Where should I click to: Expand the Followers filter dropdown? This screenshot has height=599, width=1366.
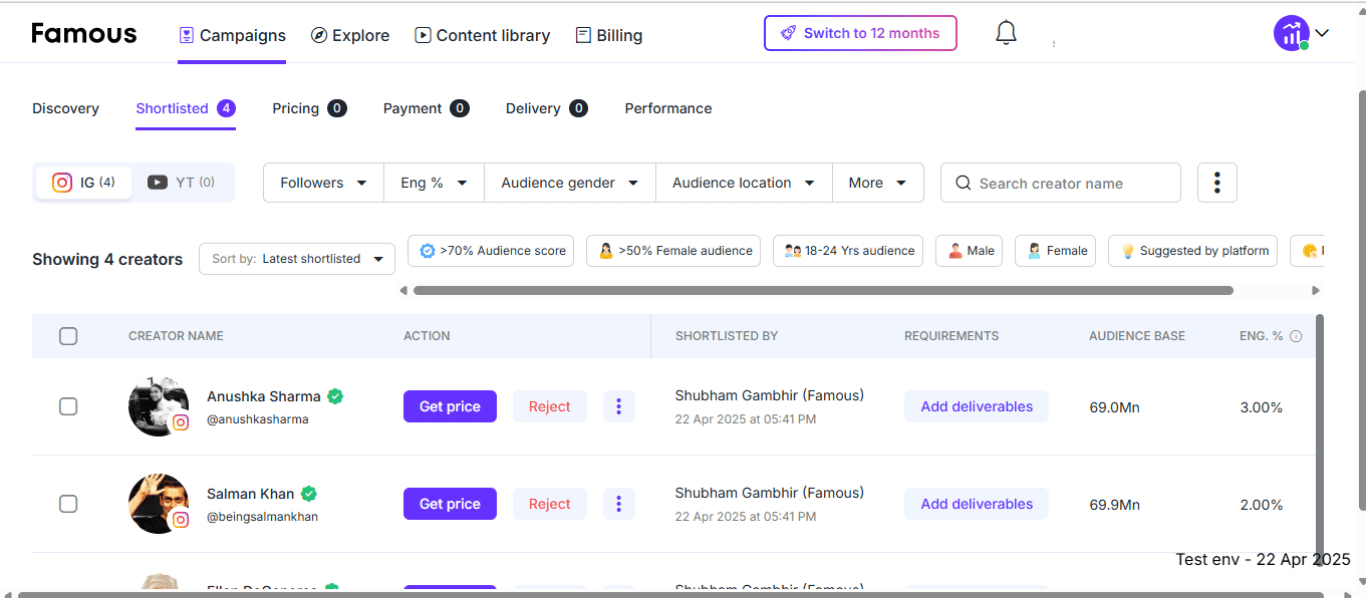(x=324, y=183)
